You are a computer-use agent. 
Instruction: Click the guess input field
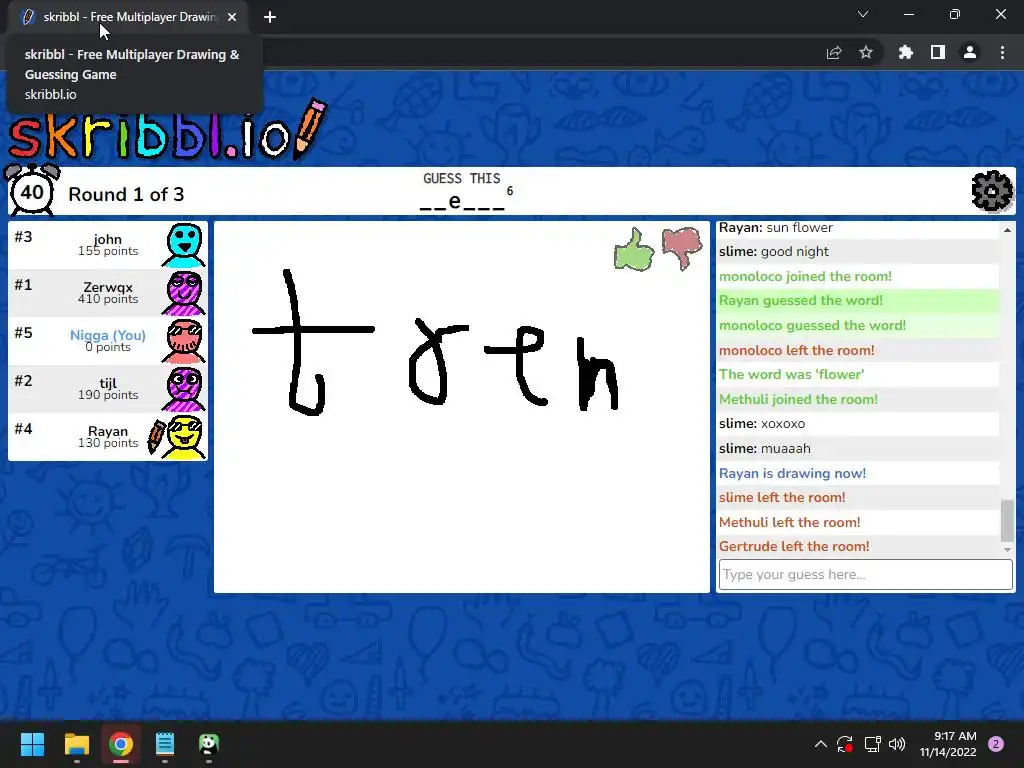point(865,575)
